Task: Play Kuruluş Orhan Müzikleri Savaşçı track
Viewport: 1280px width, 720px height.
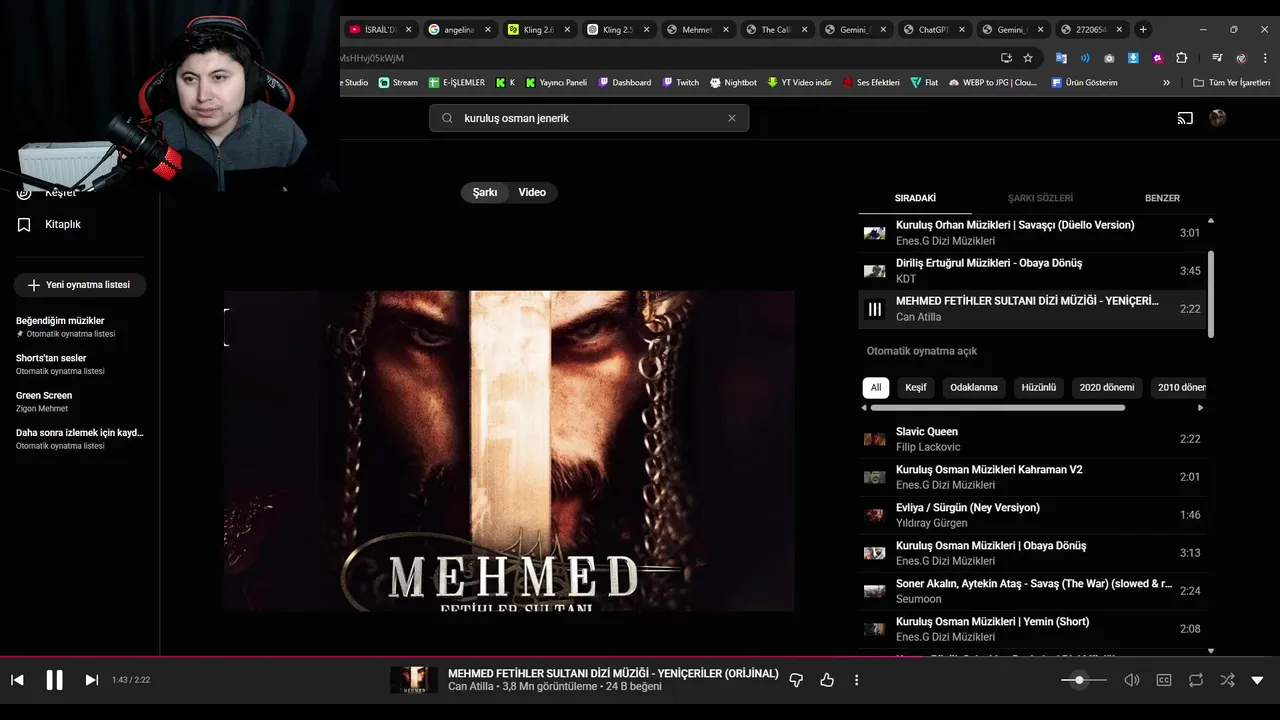Action: [x=1032, y=233]
